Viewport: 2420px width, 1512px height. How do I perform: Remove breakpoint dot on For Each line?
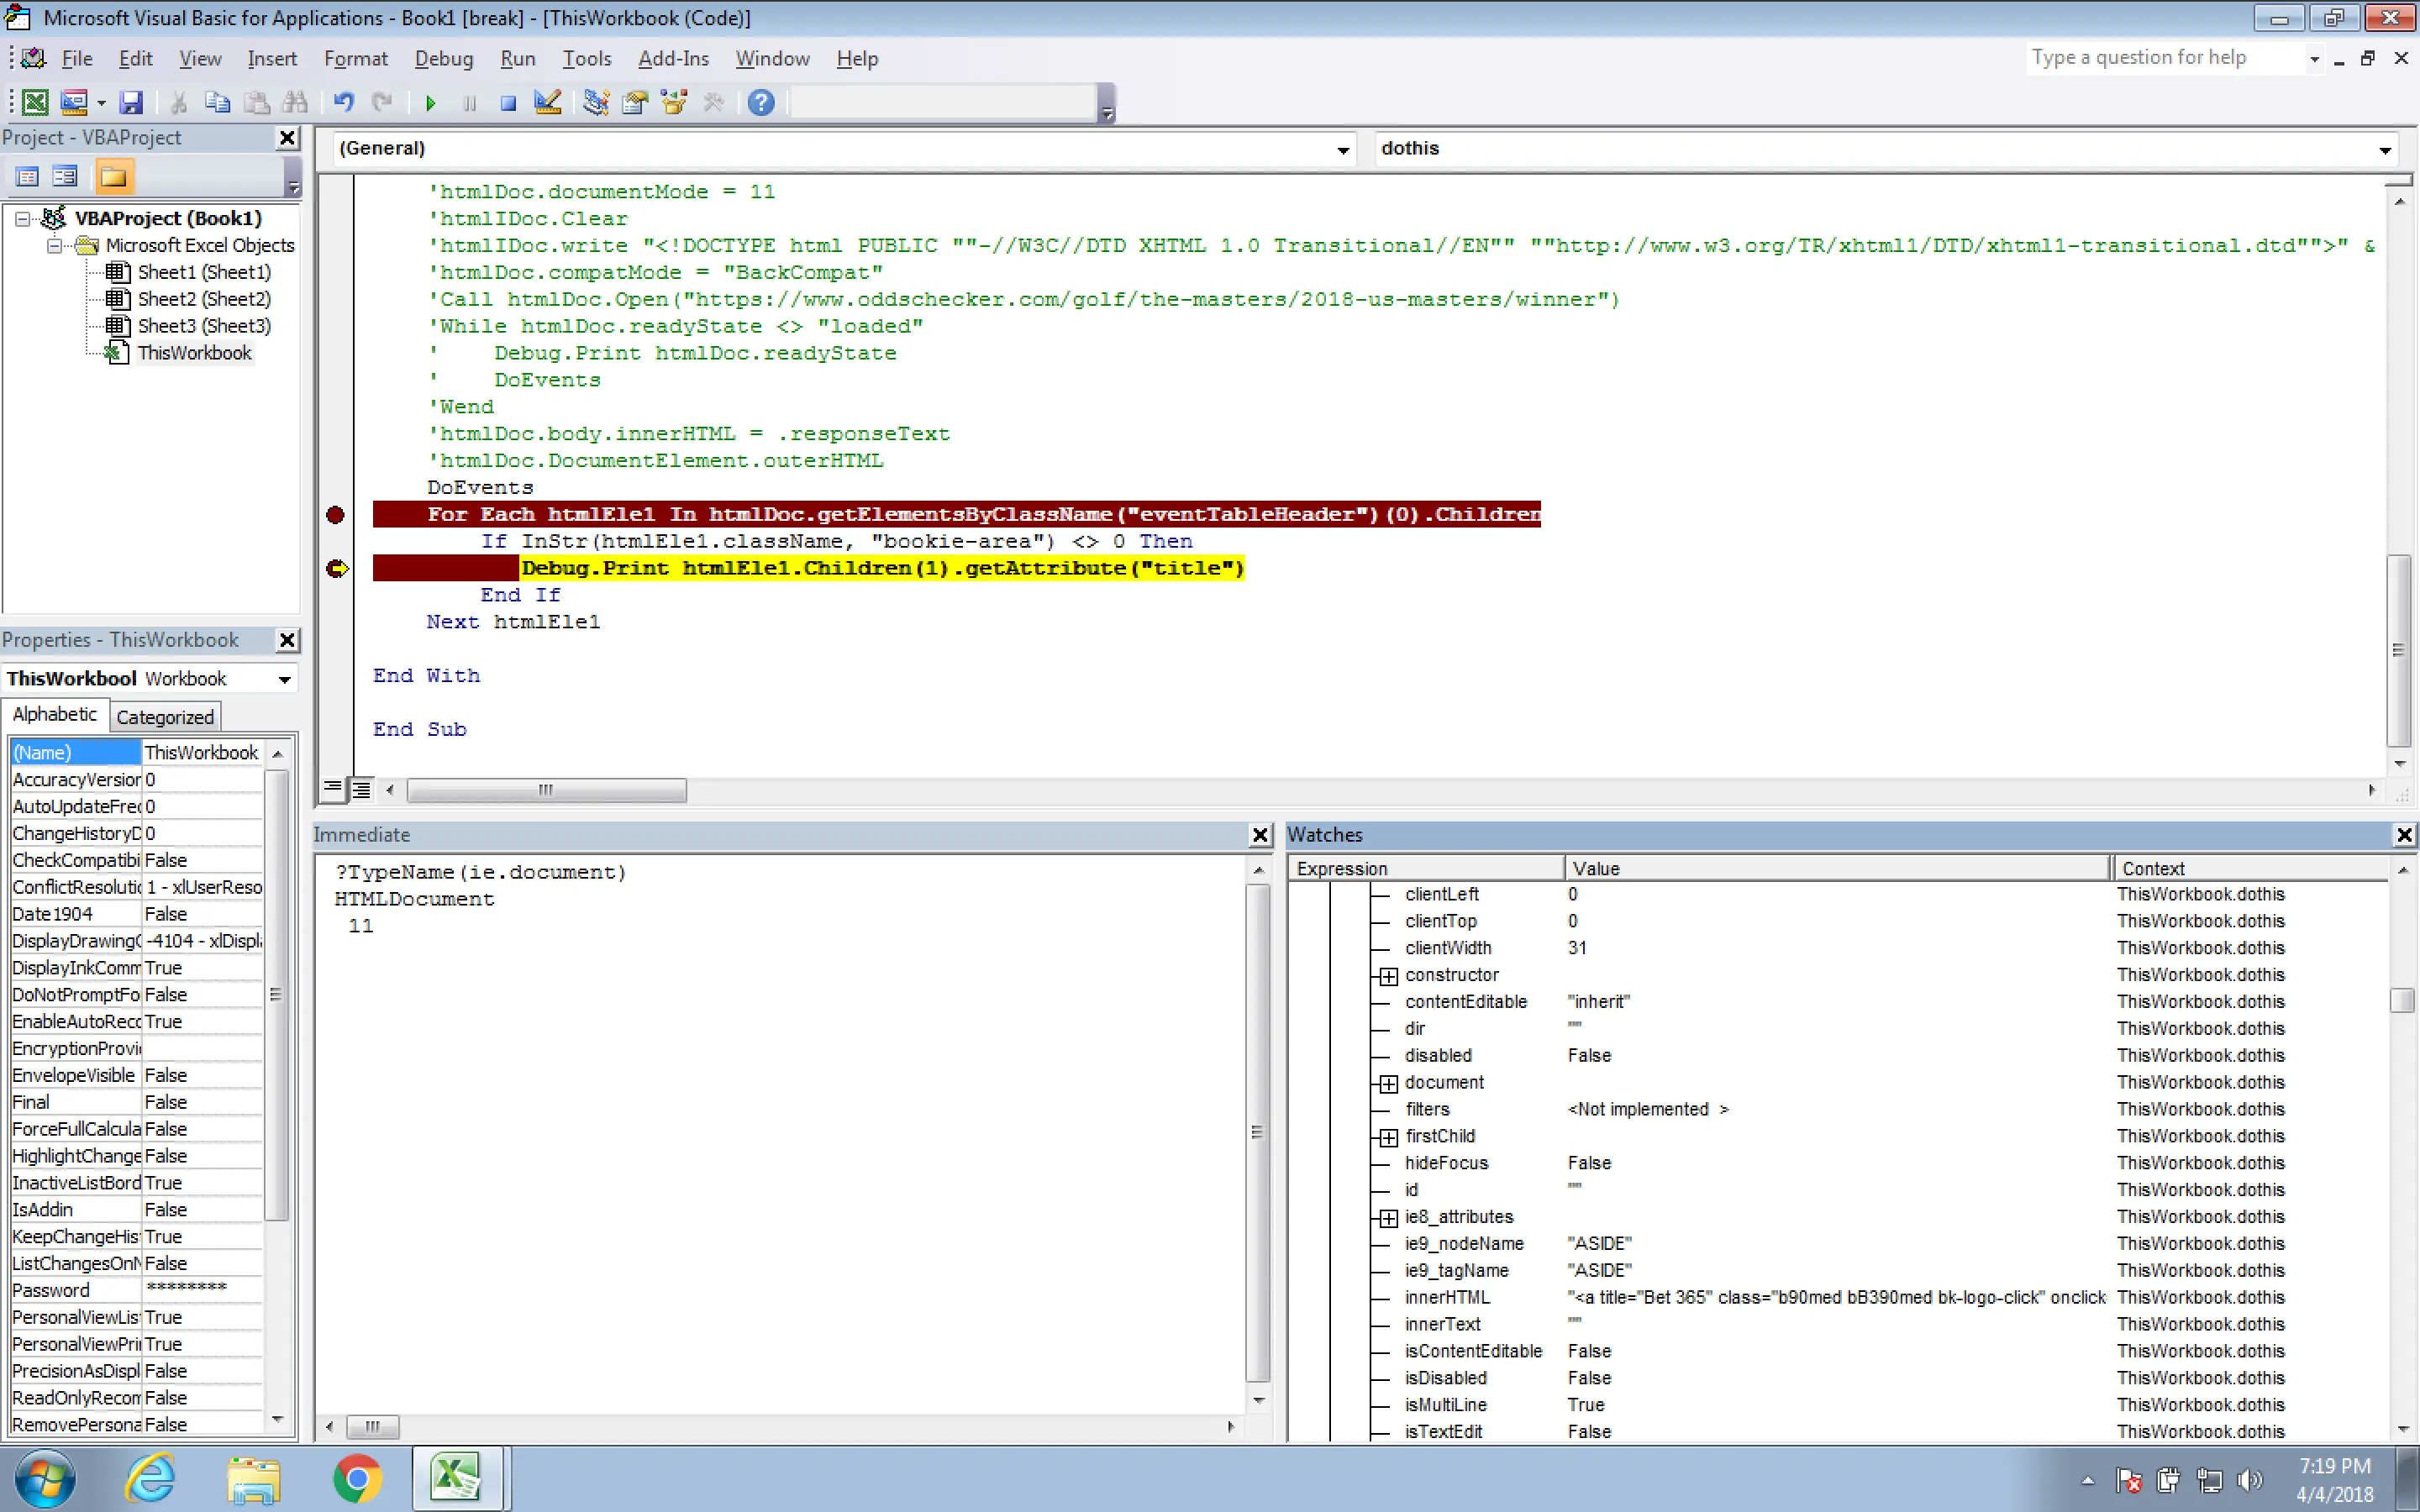pos(336,515)
